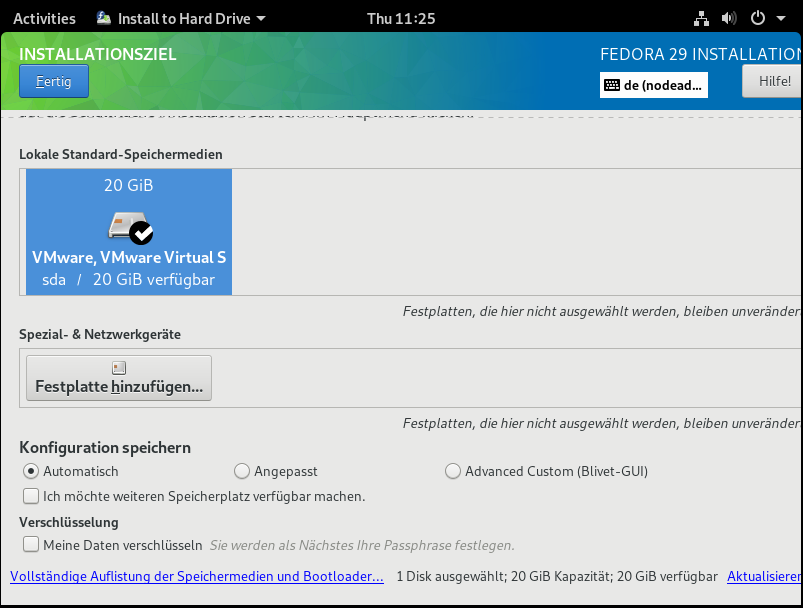Click the hard drive icon with checkmark
The height and width of the screenshot is (608, 803).
pos(131,227)
